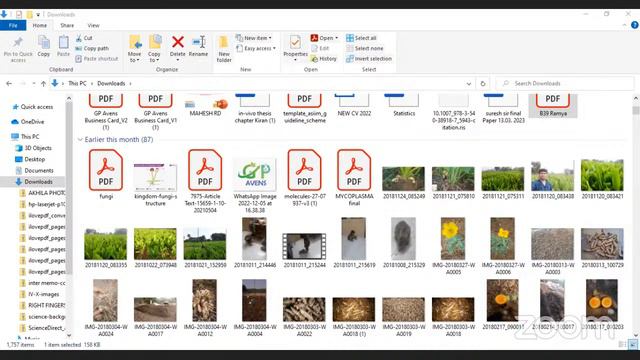Screen dimensions: 640x360
Task: Select This PC in navigation pane
Action: point(30,136)
